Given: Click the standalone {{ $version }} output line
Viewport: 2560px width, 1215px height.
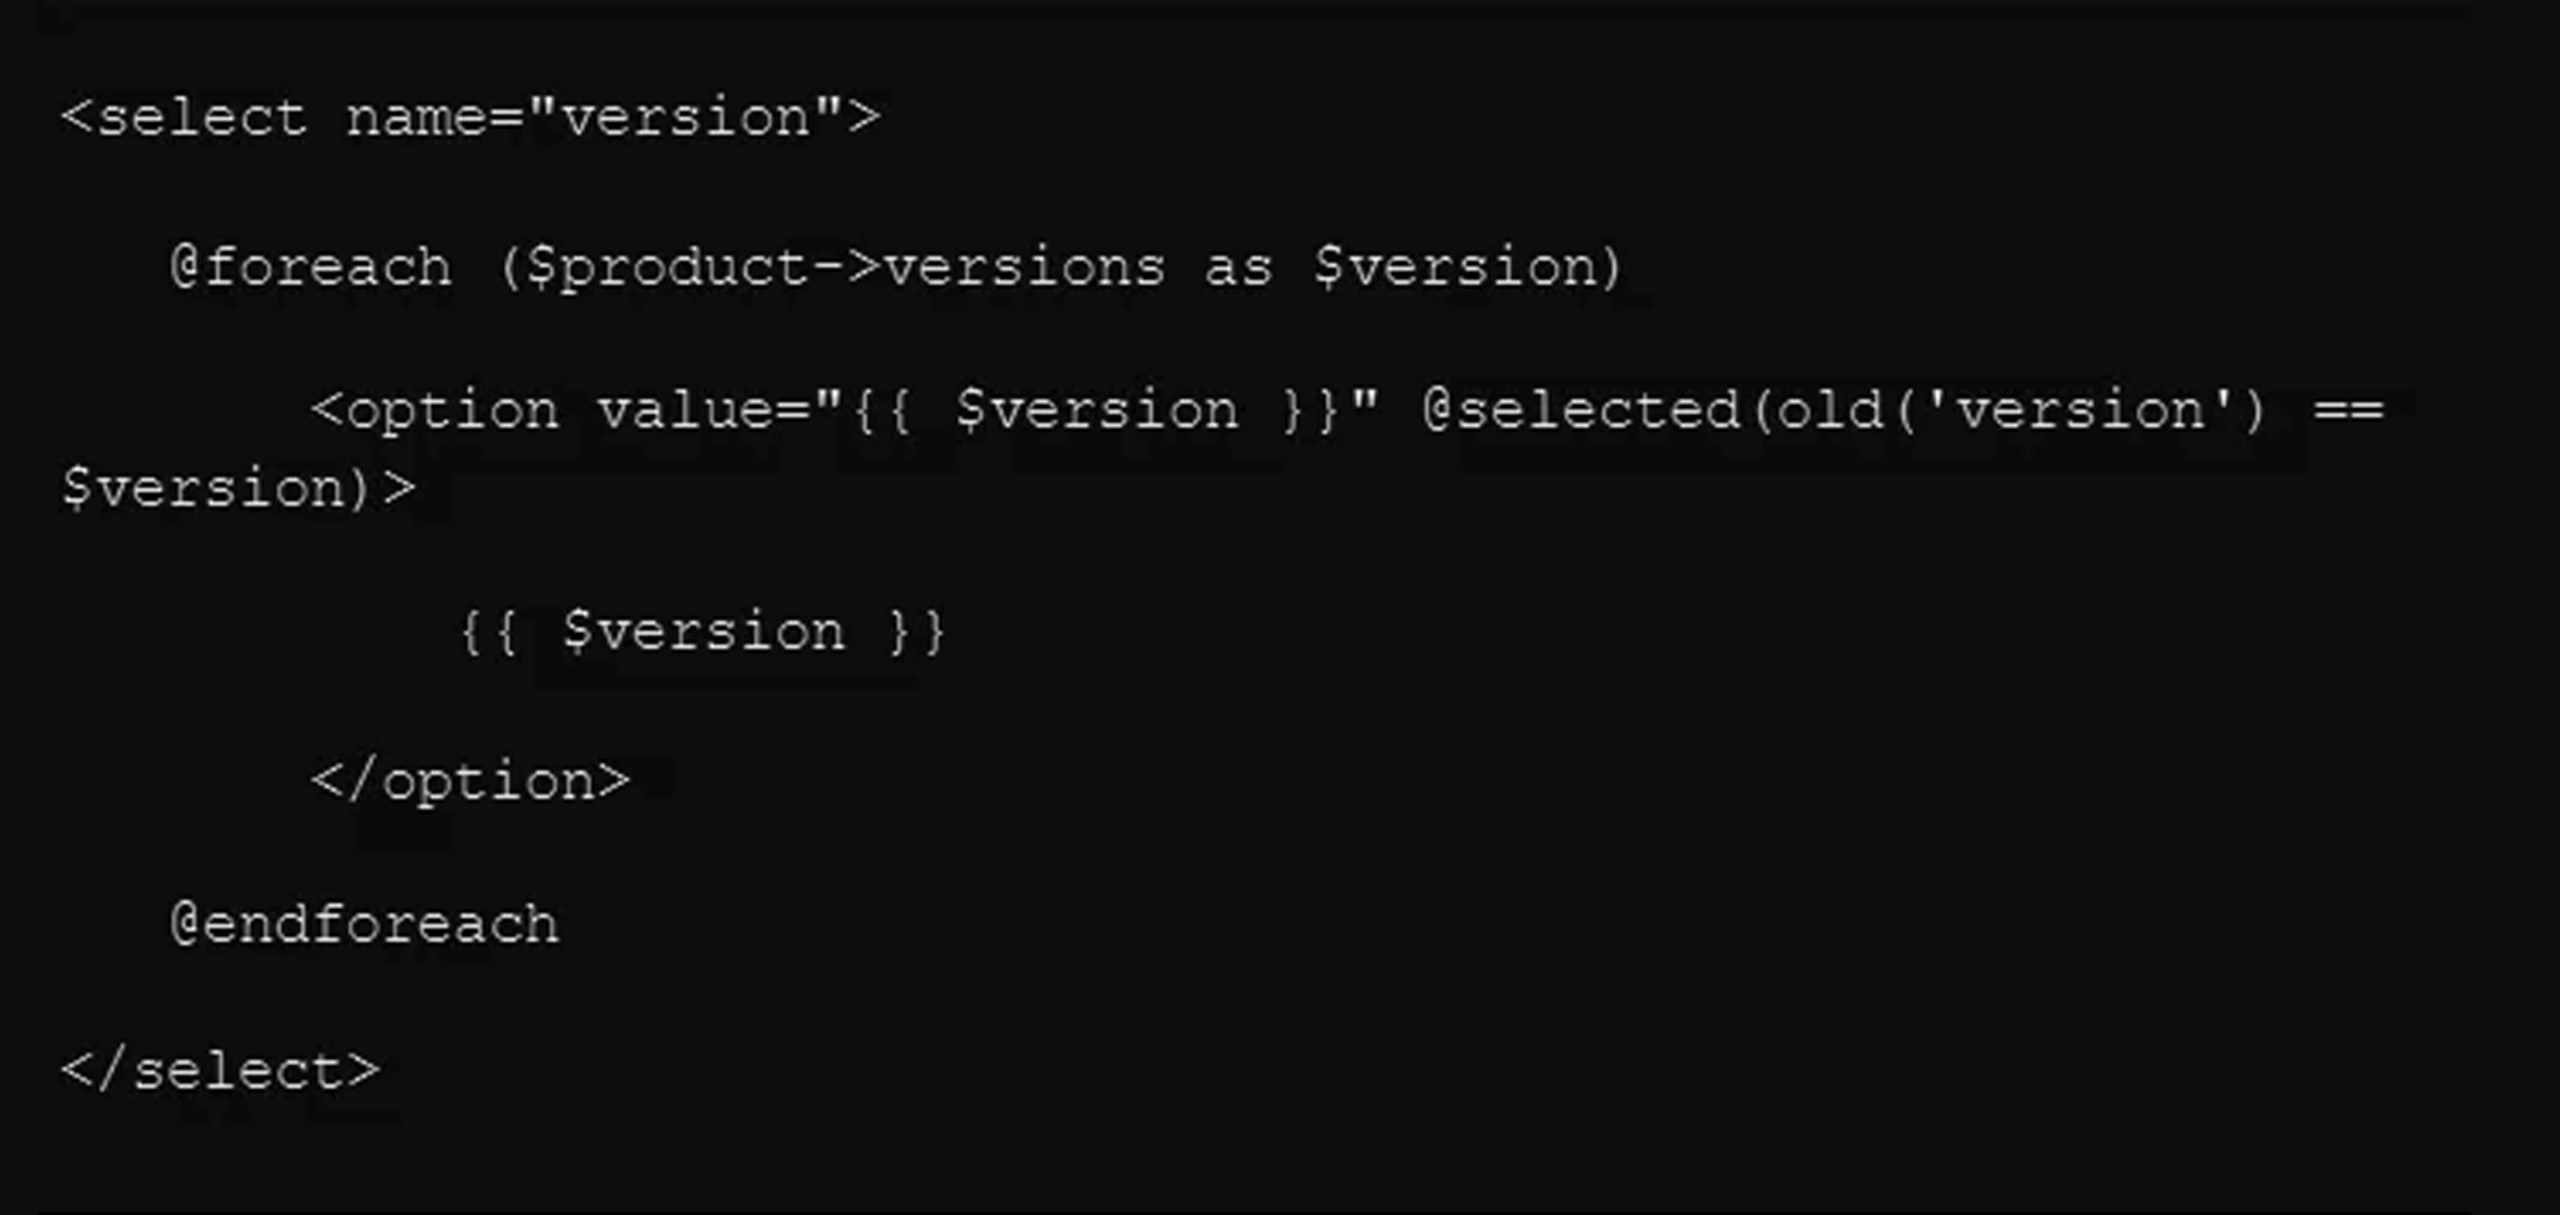Looking at the screenshot, I should click(703, 632).
